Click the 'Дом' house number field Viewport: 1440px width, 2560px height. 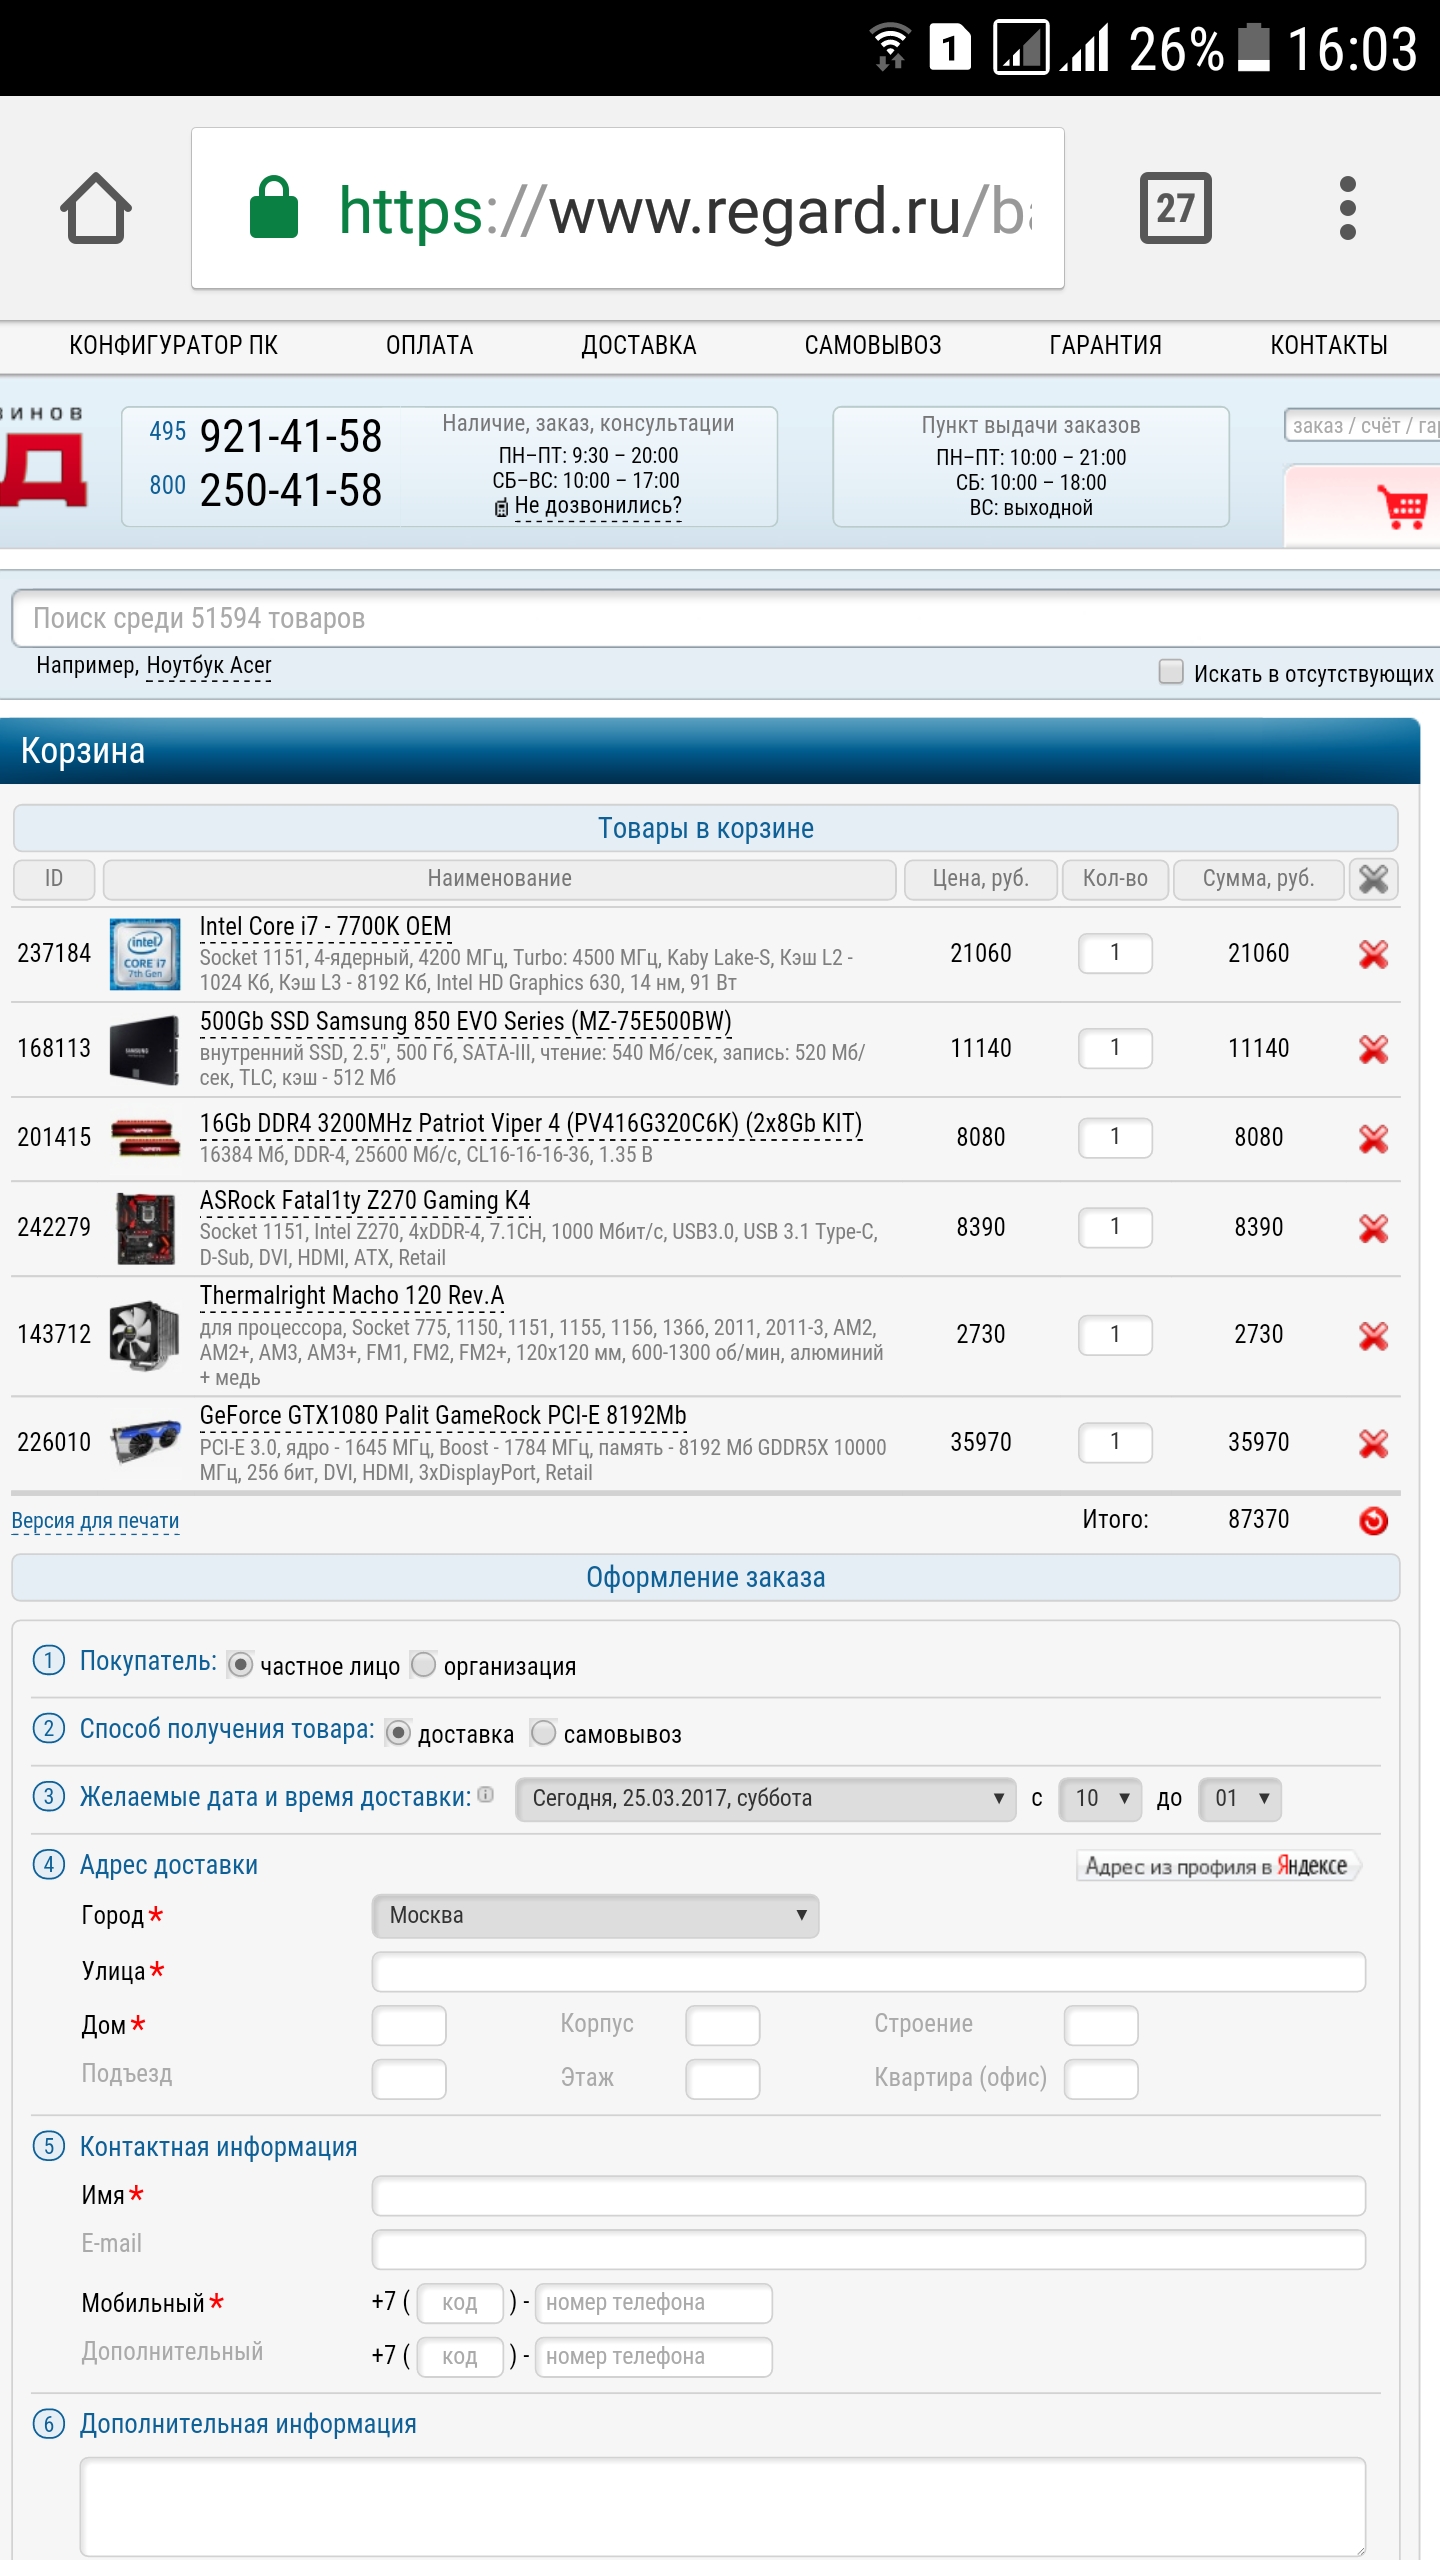pyautogui.click(x=409, y=2026)
